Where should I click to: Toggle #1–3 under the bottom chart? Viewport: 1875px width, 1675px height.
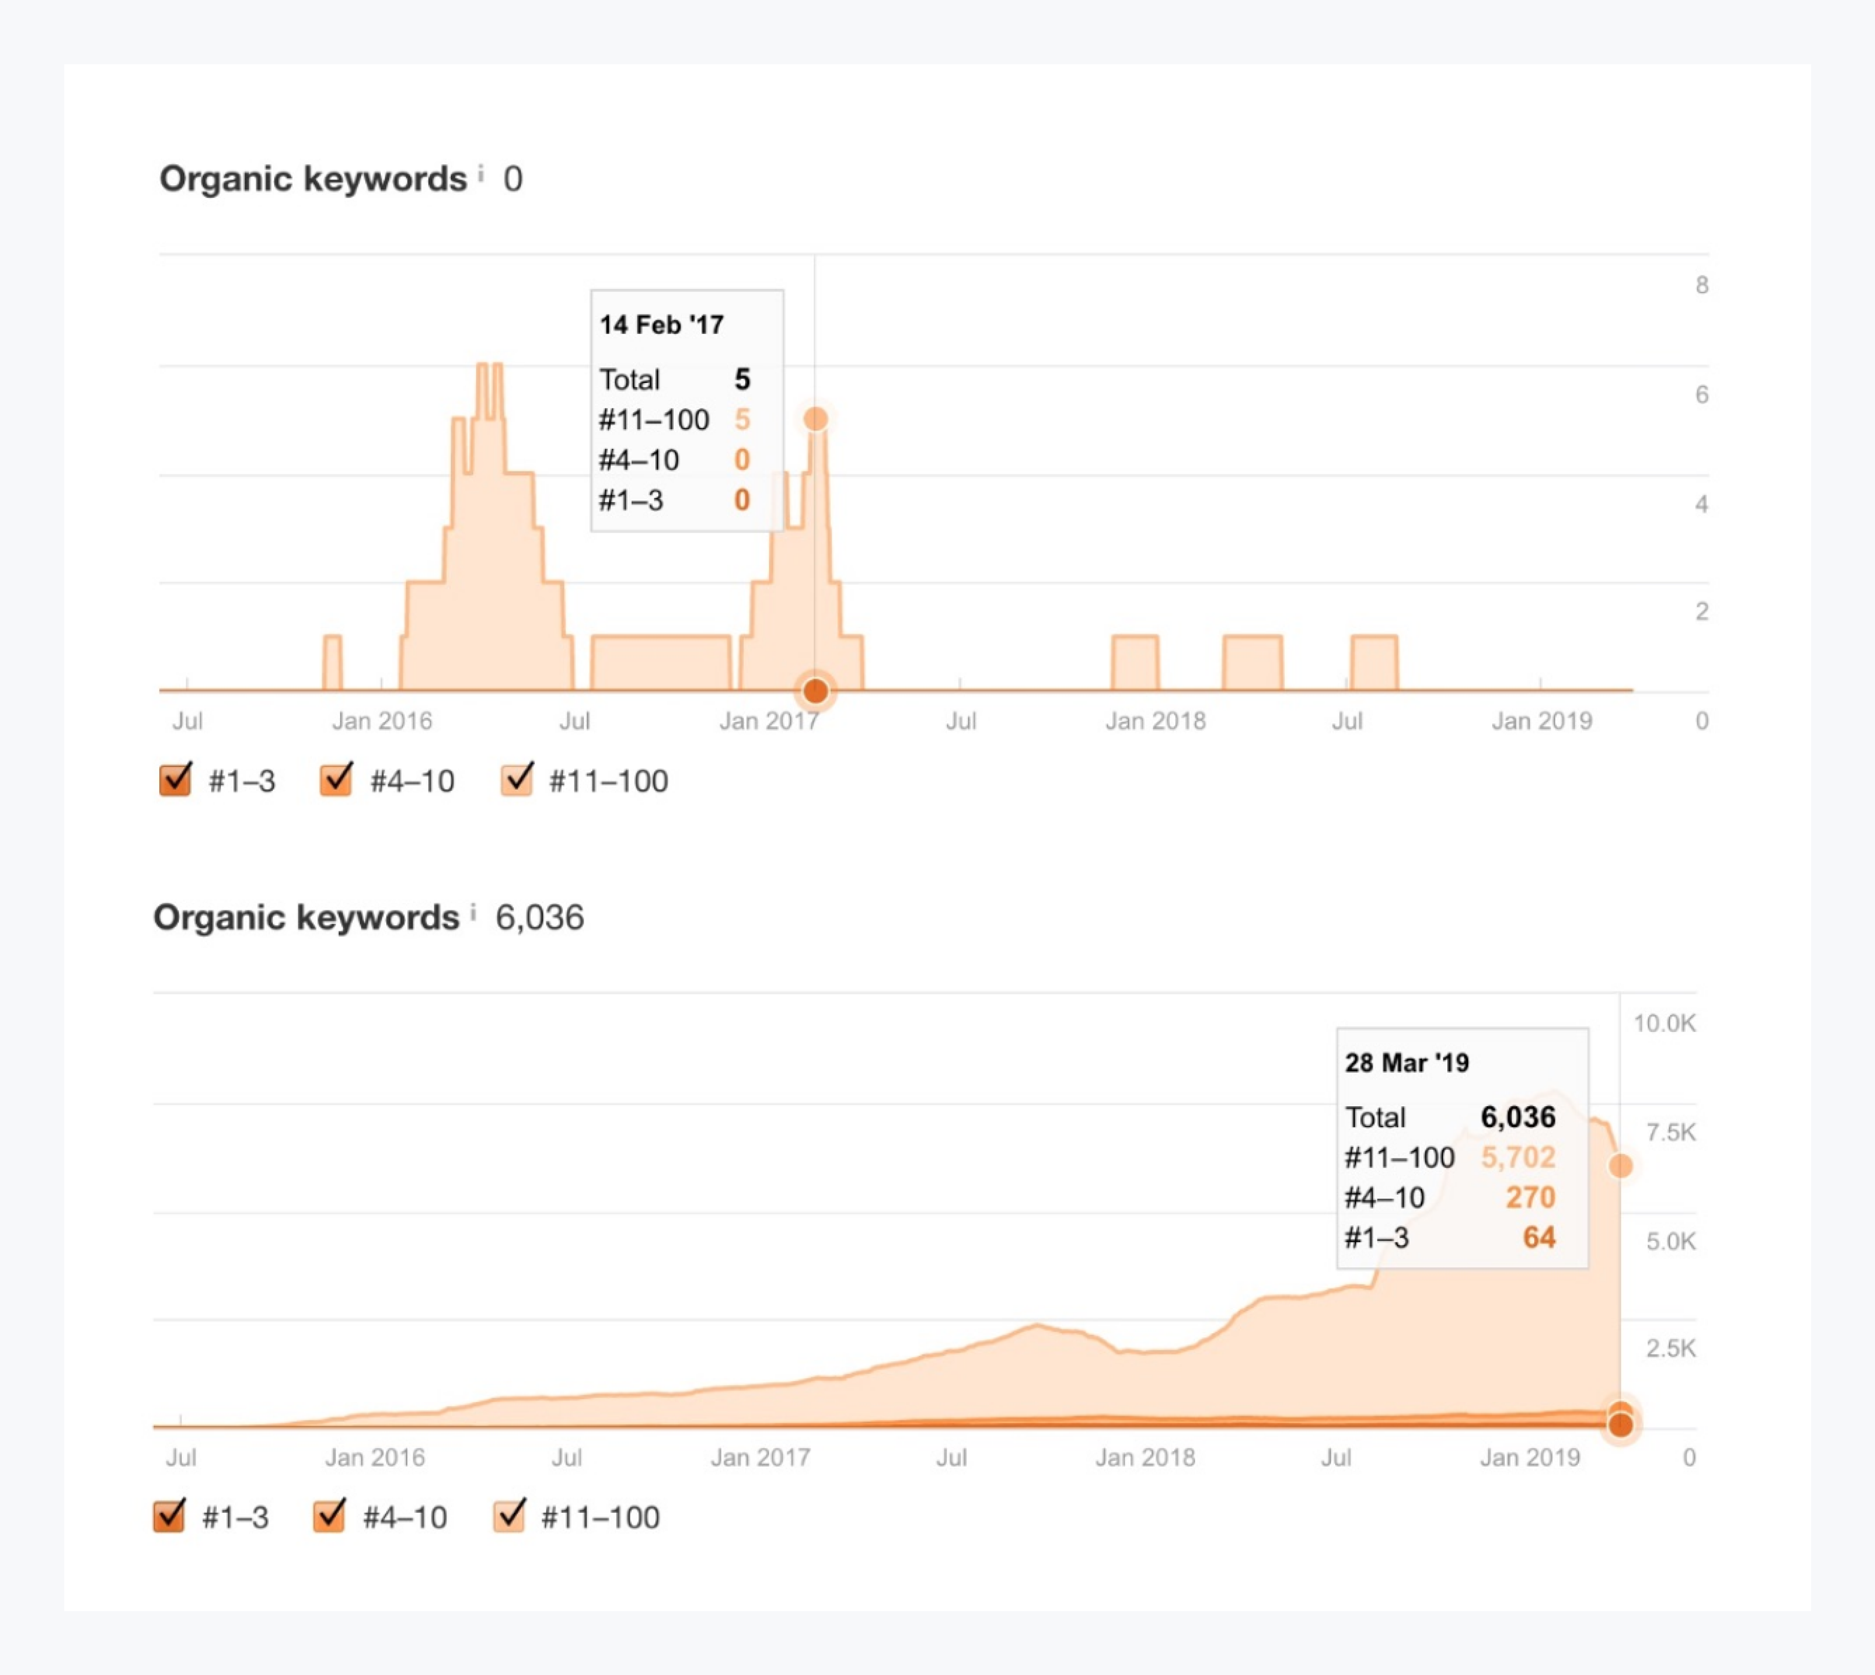[x=169, y=1516]
